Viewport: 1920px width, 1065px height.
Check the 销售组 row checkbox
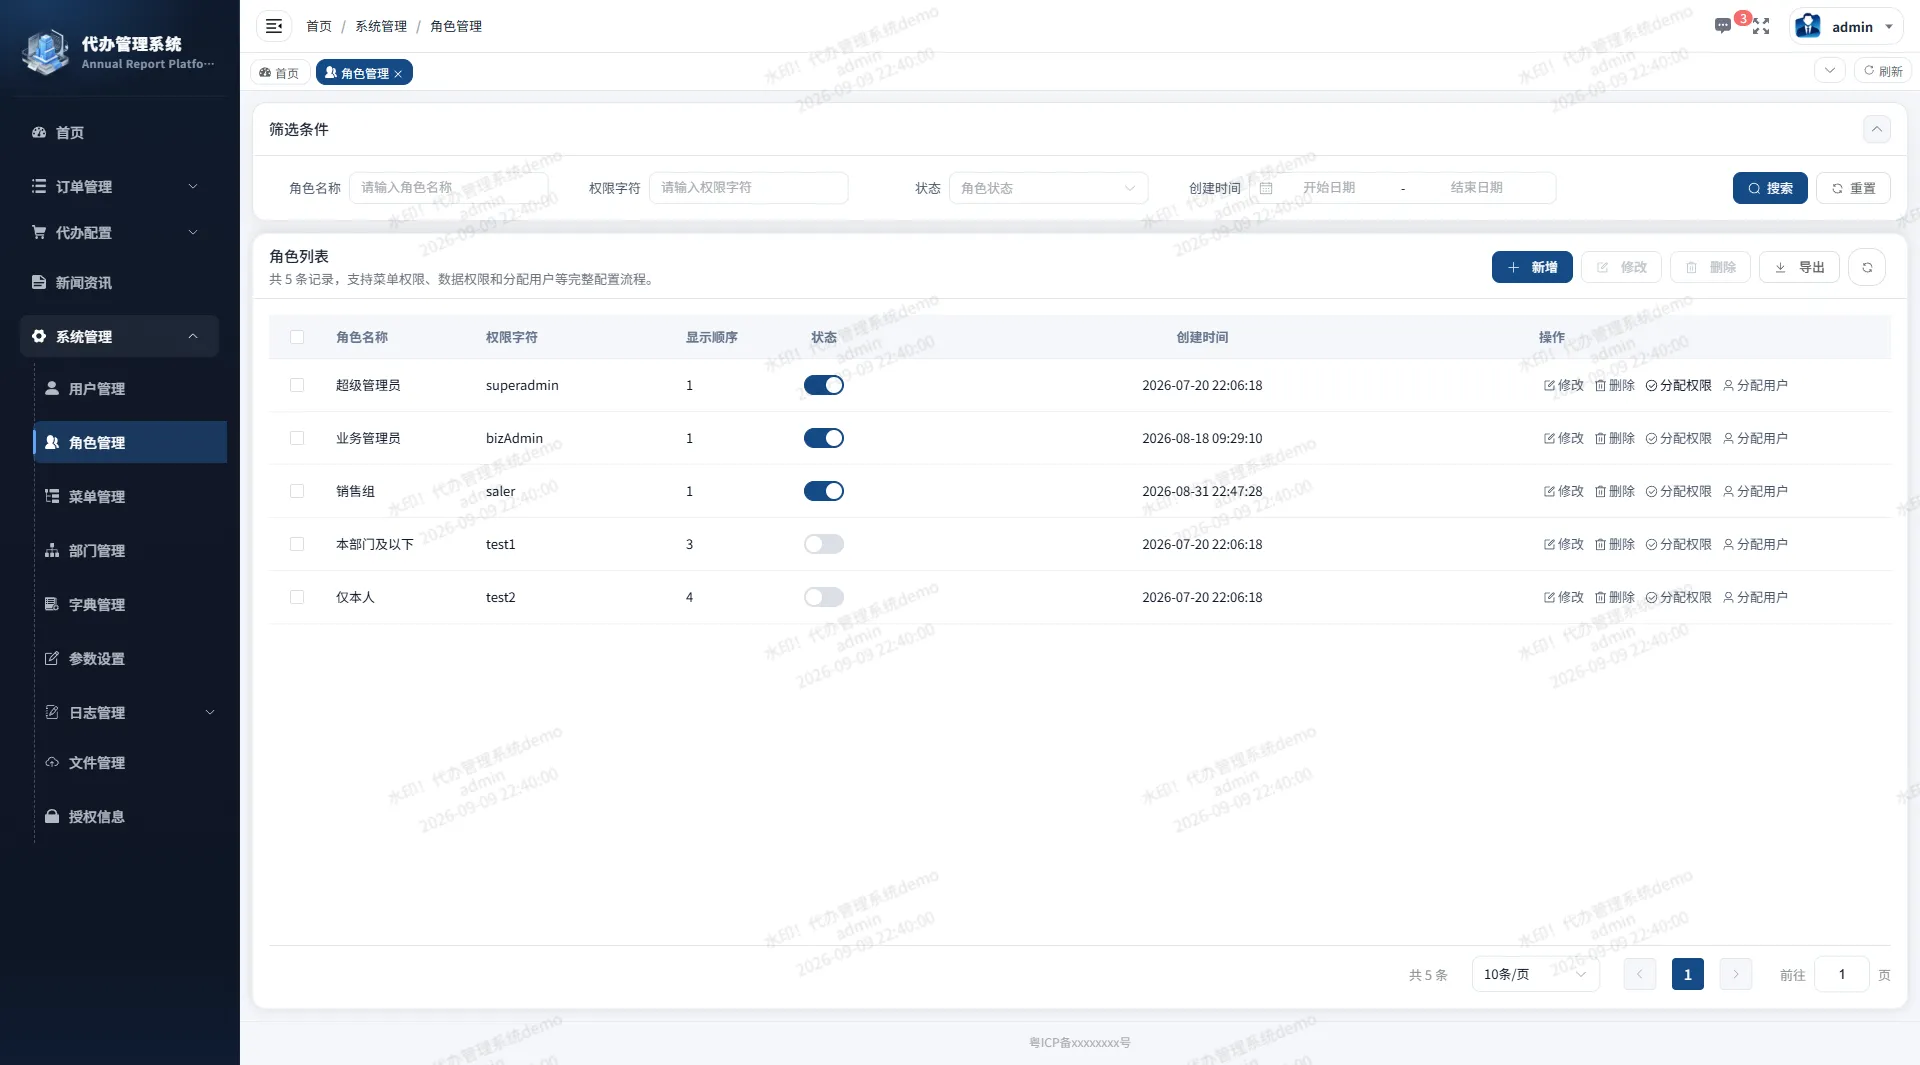click(x=297, y=492)
